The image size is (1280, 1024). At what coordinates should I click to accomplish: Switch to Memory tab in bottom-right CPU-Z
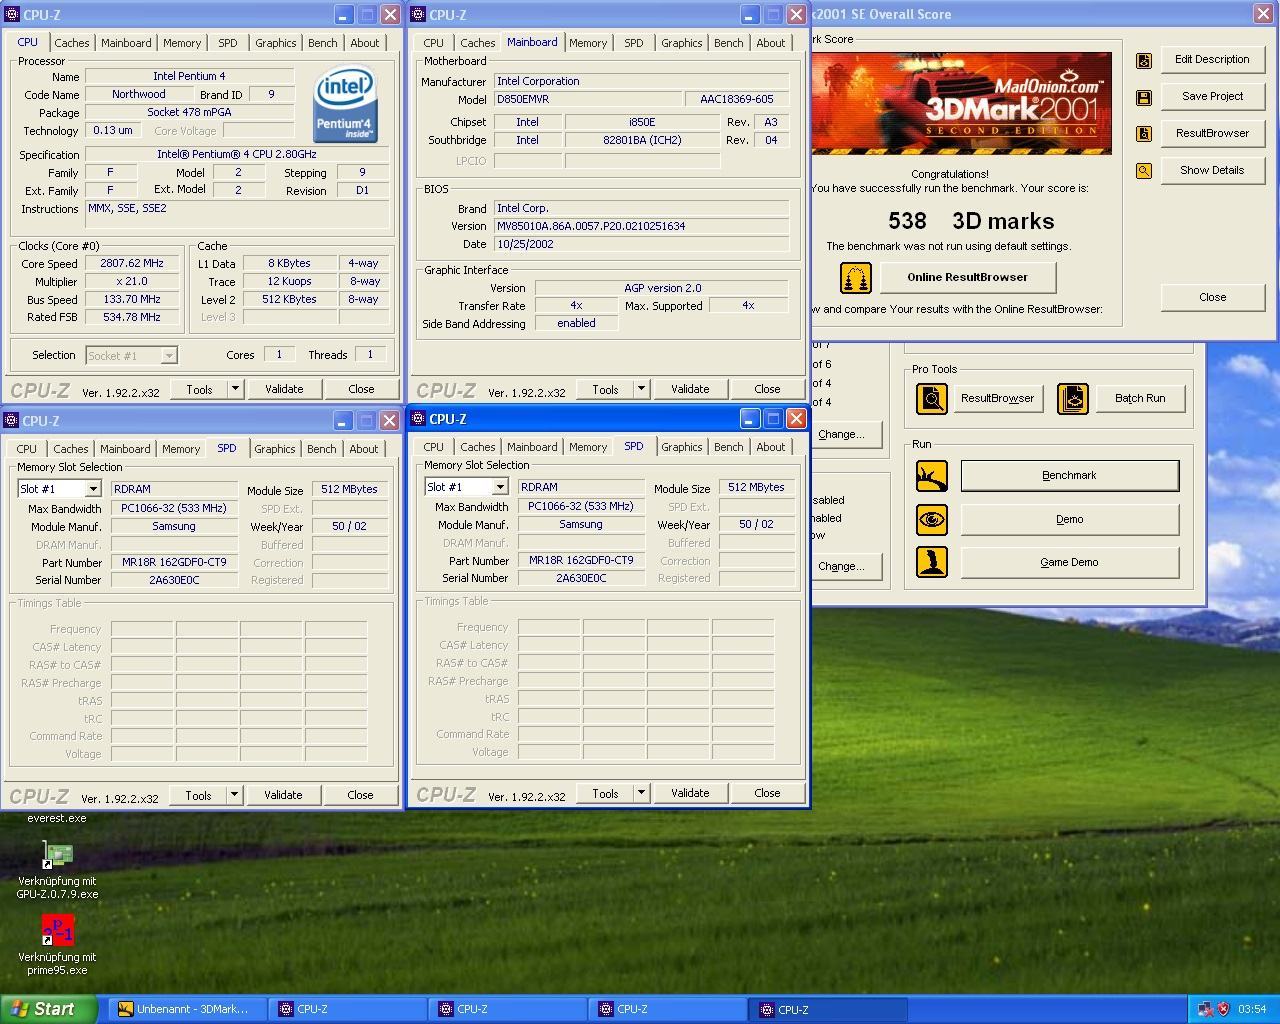point(587,447)
